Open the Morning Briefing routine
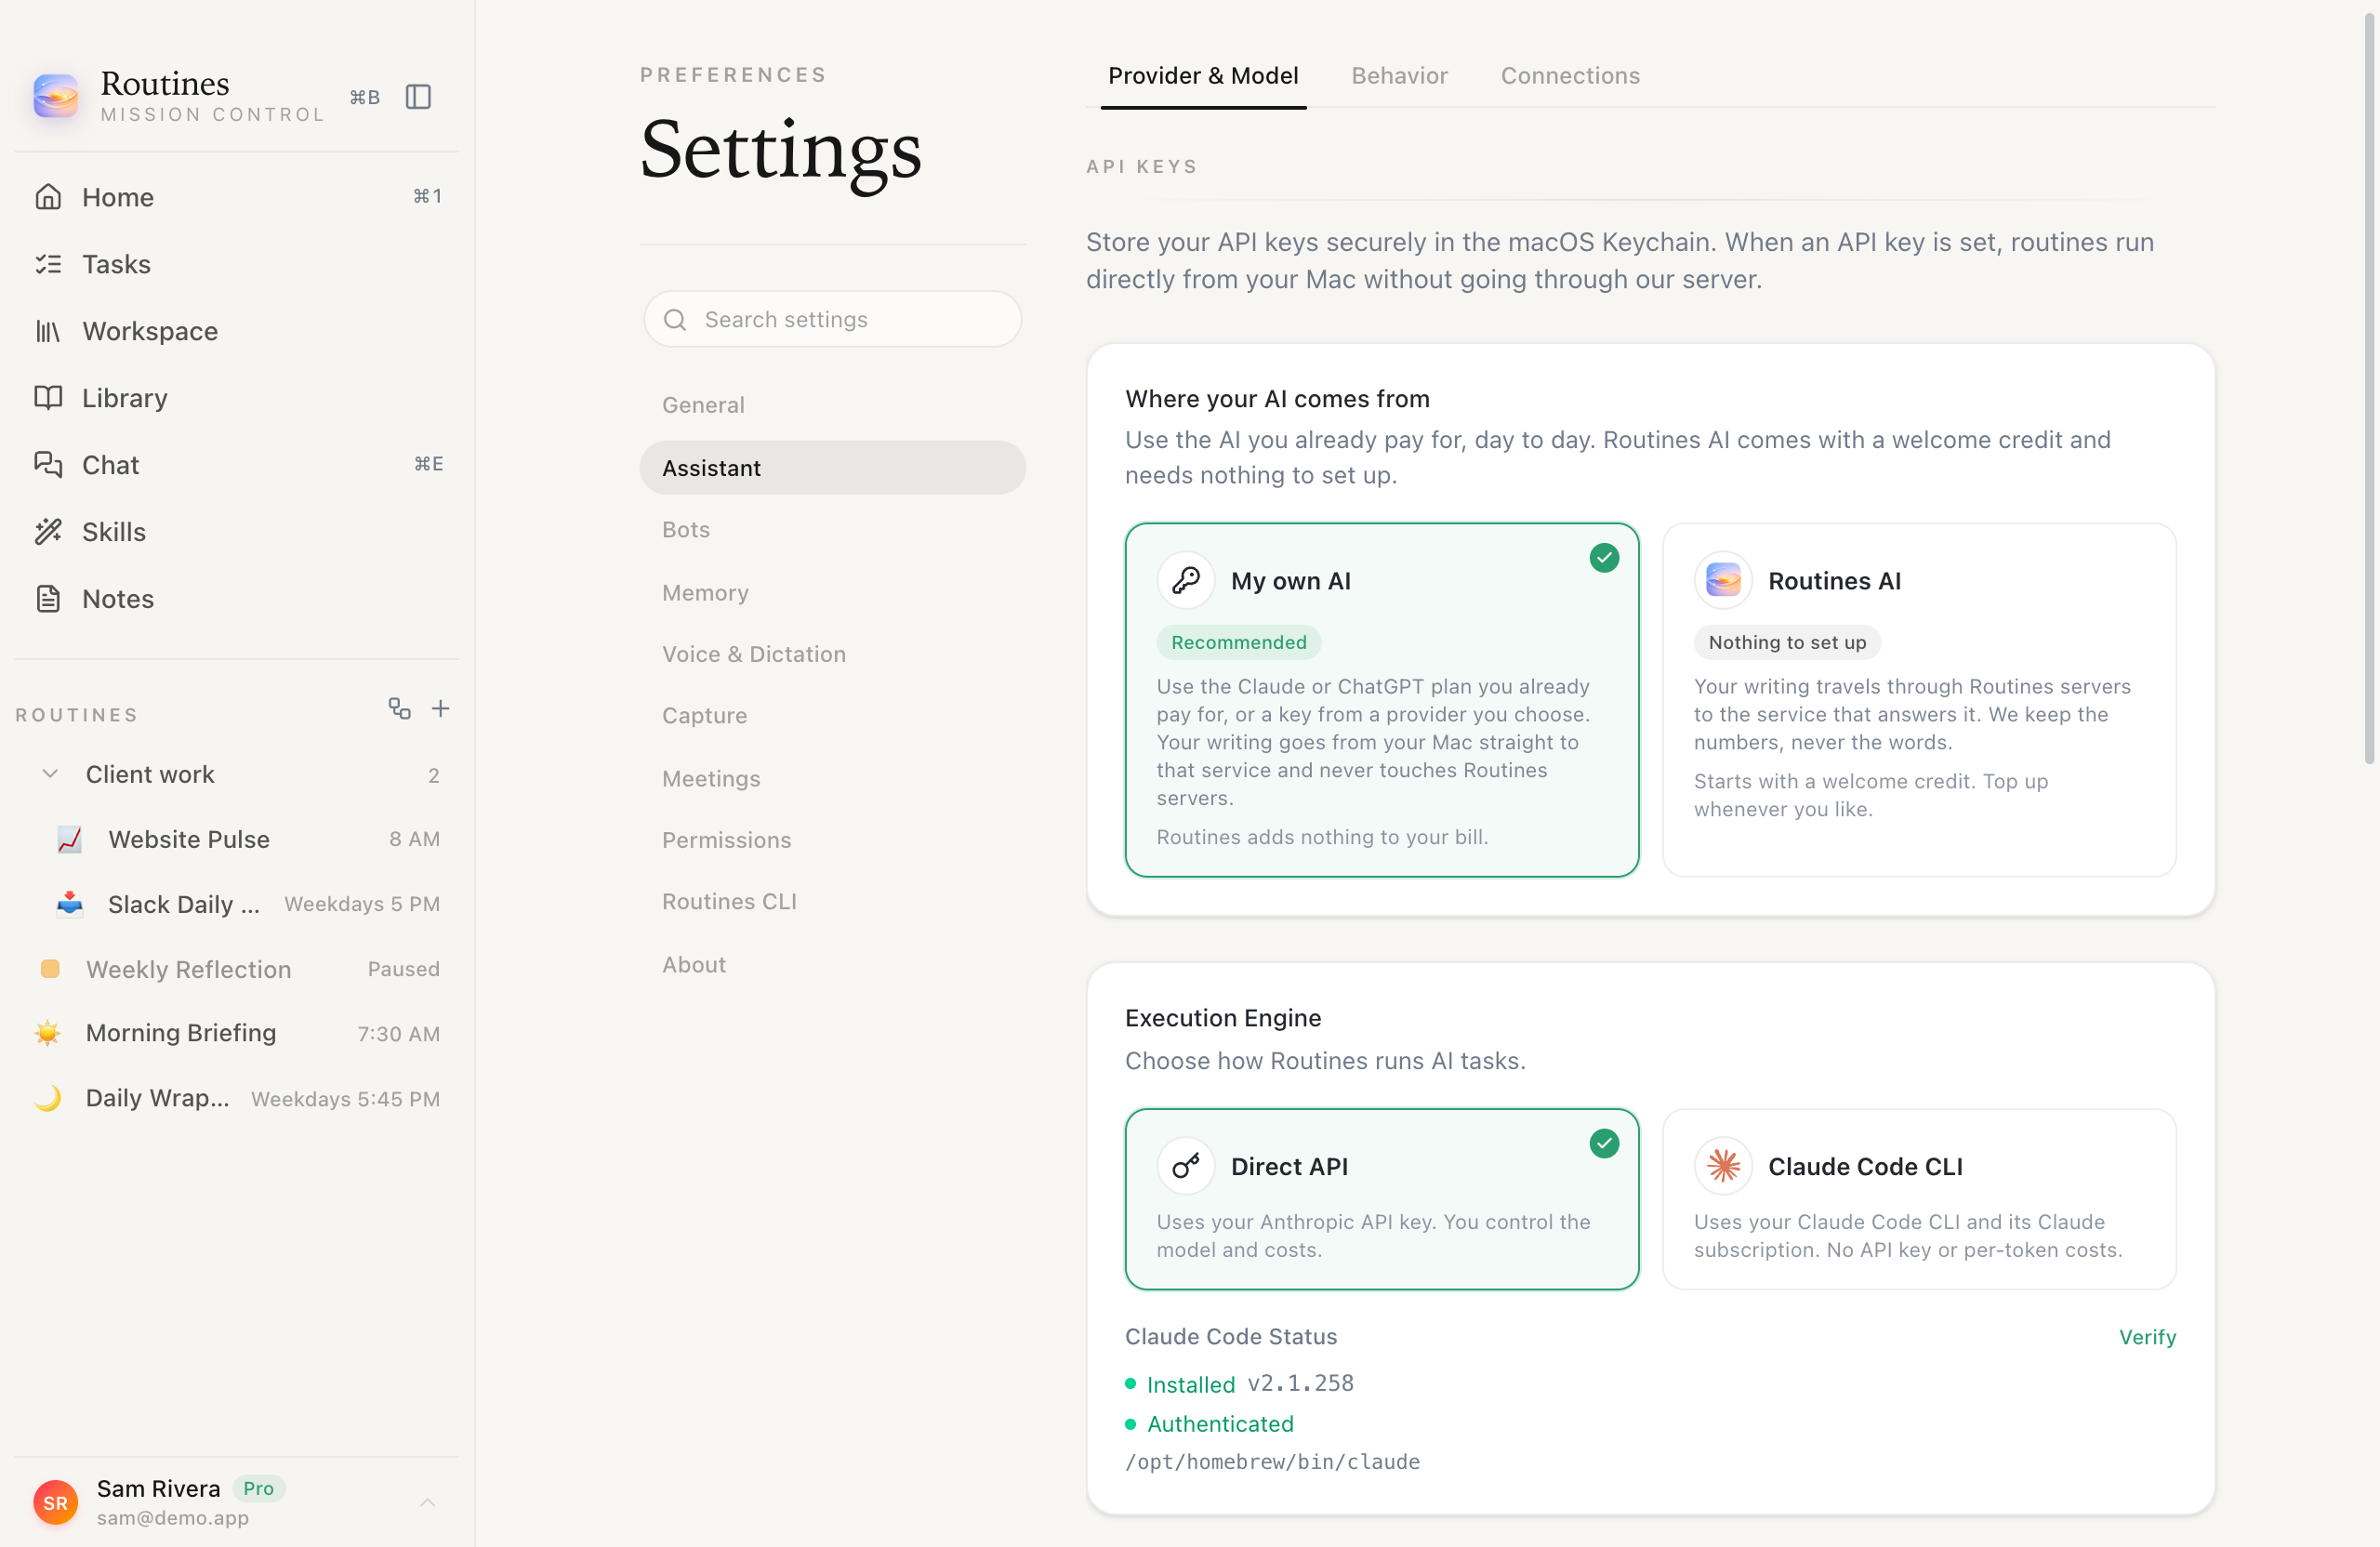2380x1547 pixels. click(x=237, y=1033)
